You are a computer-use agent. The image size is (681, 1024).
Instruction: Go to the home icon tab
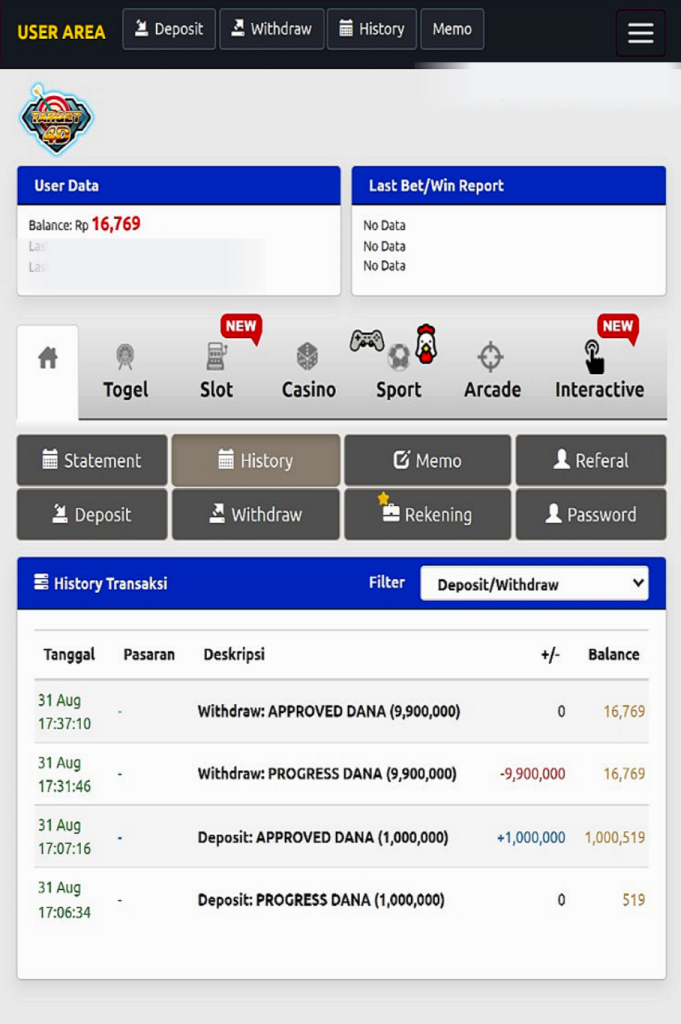point(47,359)
